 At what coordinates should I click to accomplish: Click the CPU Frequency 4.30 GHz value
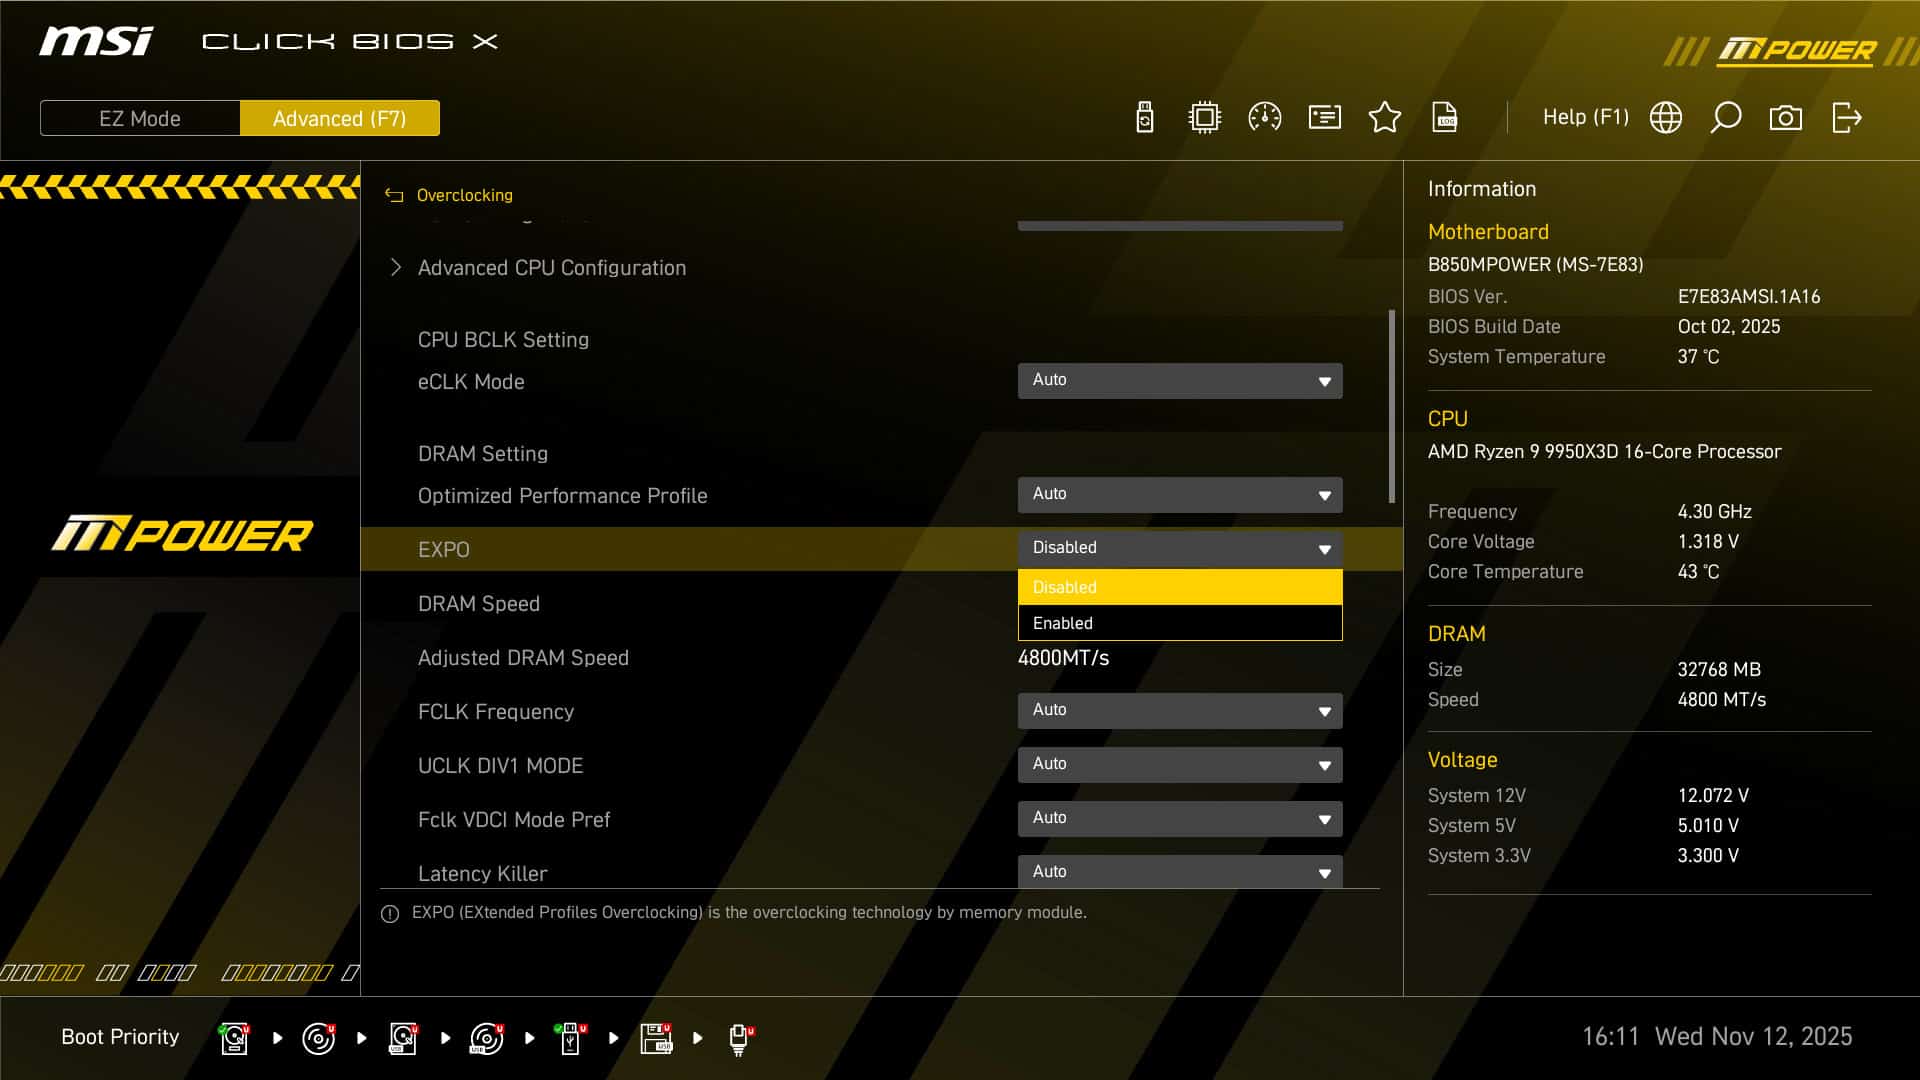coord(1715,511)
